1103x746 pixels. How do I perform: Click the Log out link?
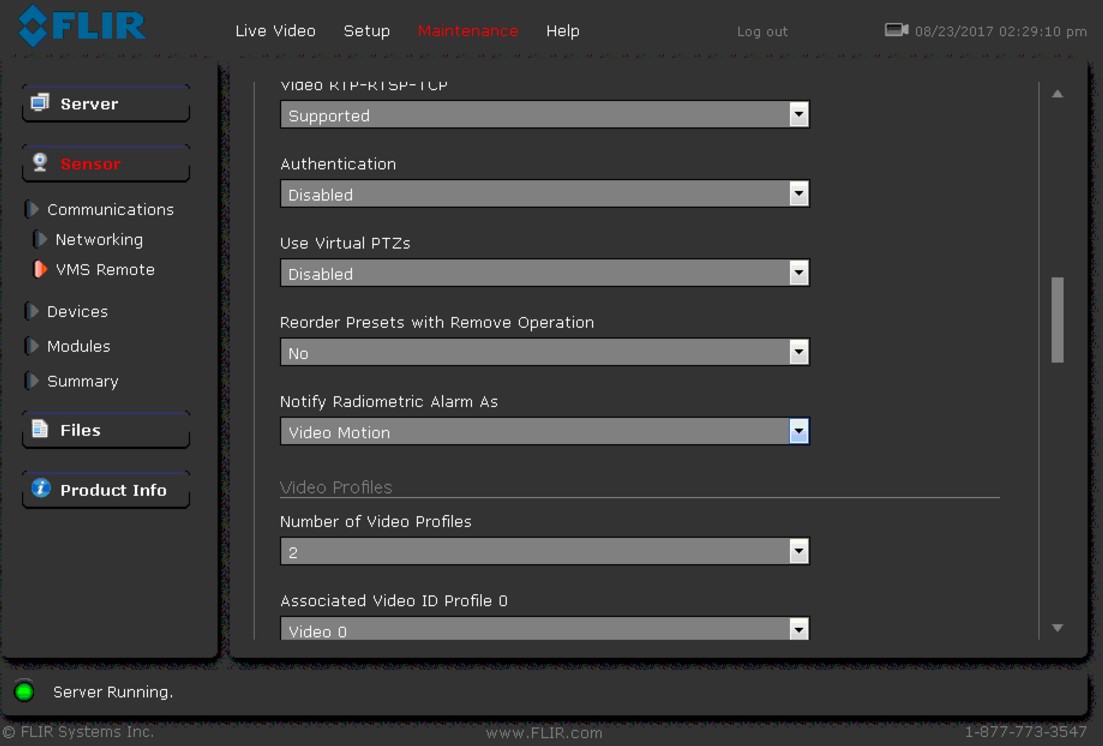(x=762, y=32)
